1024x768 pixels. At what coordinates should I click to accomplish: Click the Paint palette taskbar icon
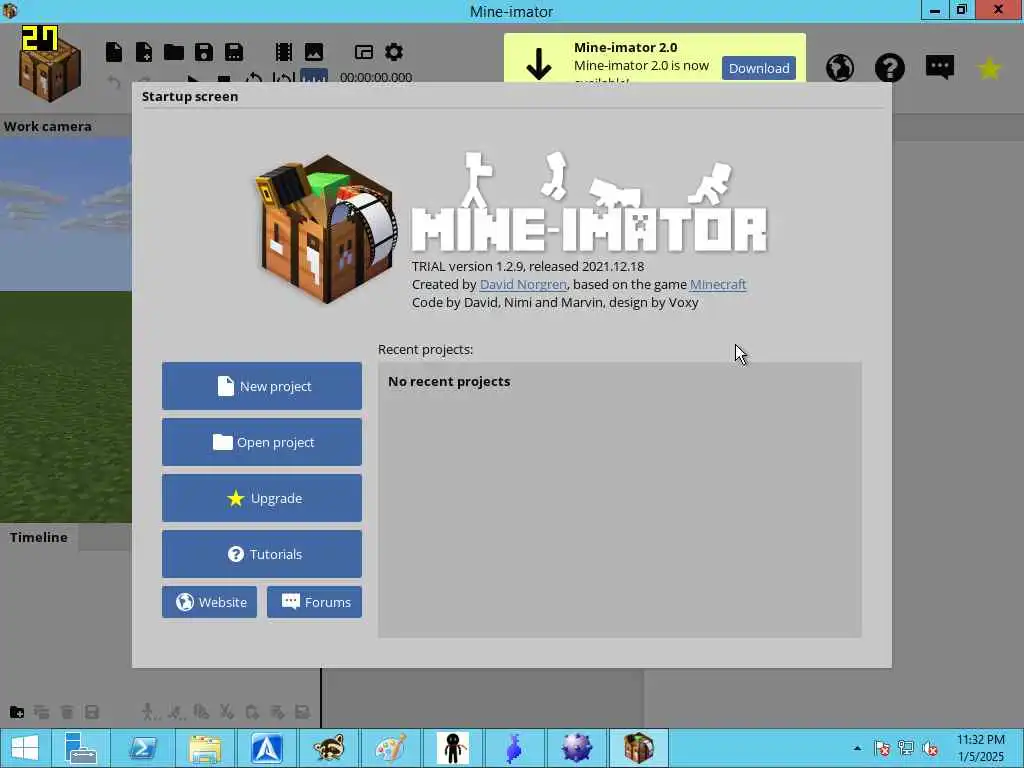391,748
